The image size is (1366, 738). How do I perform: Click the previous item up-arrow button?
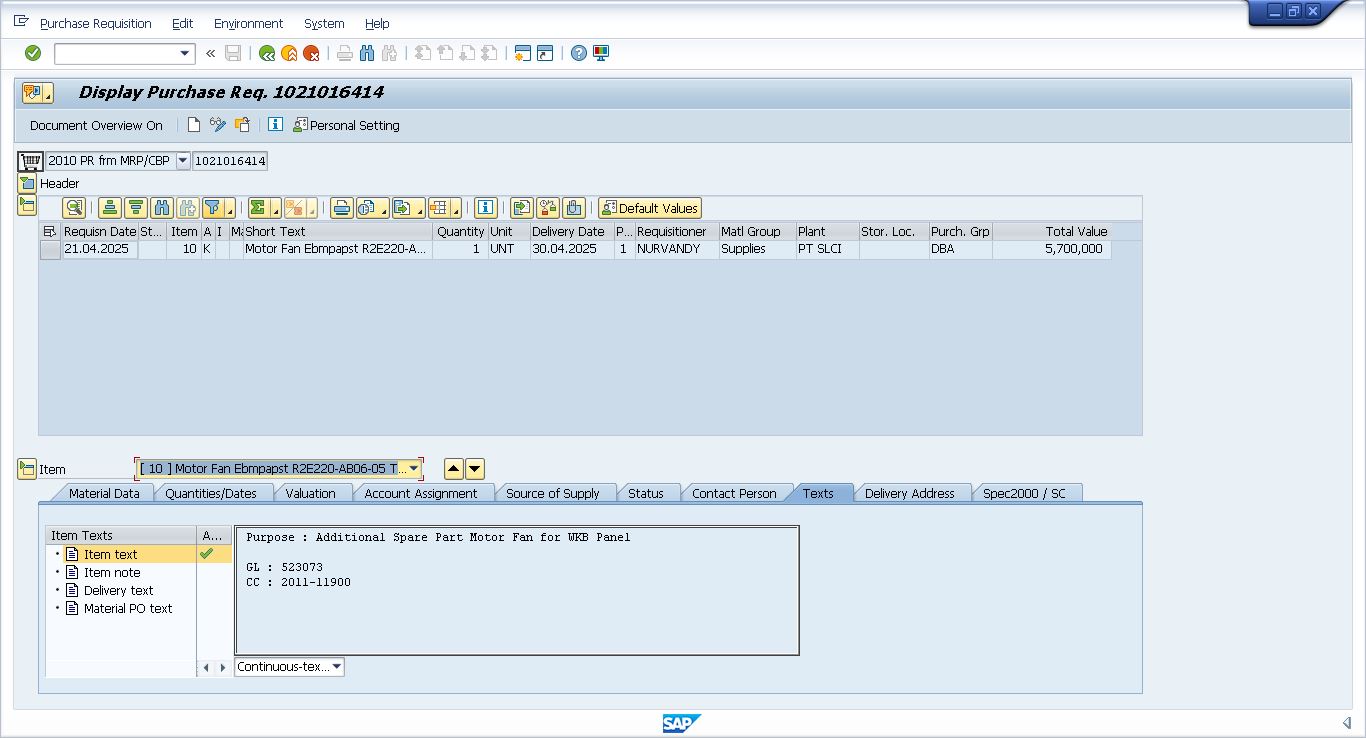[454, 469]
